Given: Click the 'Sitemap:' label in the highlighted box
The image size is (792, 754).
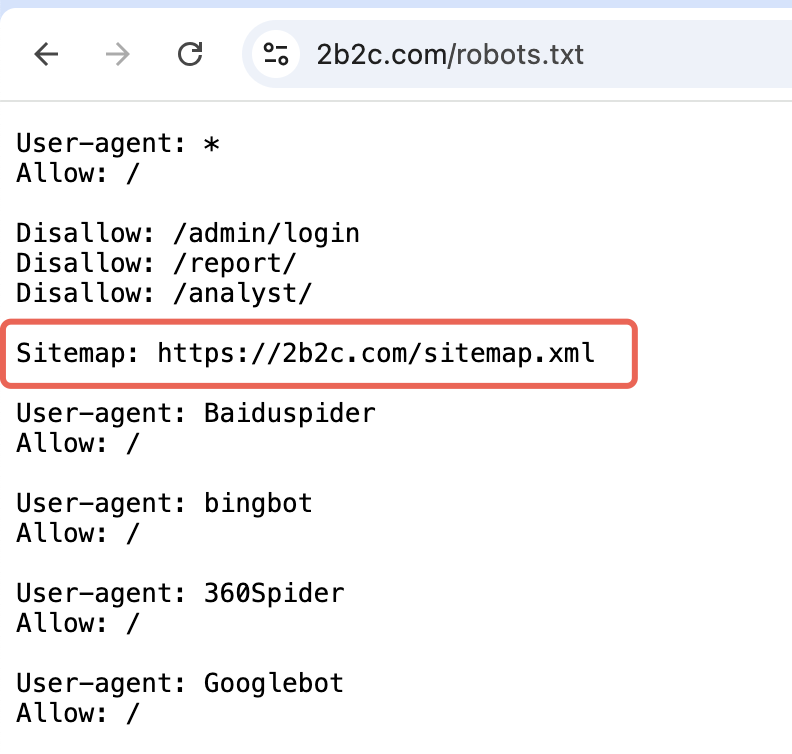Looking at the screenshot, I should [x=77, y=353].
